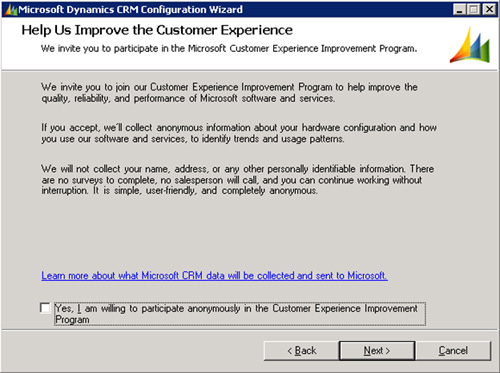Click the empty area left of the Back button
This screenshot has width=500, height=373.
point(133,351)
